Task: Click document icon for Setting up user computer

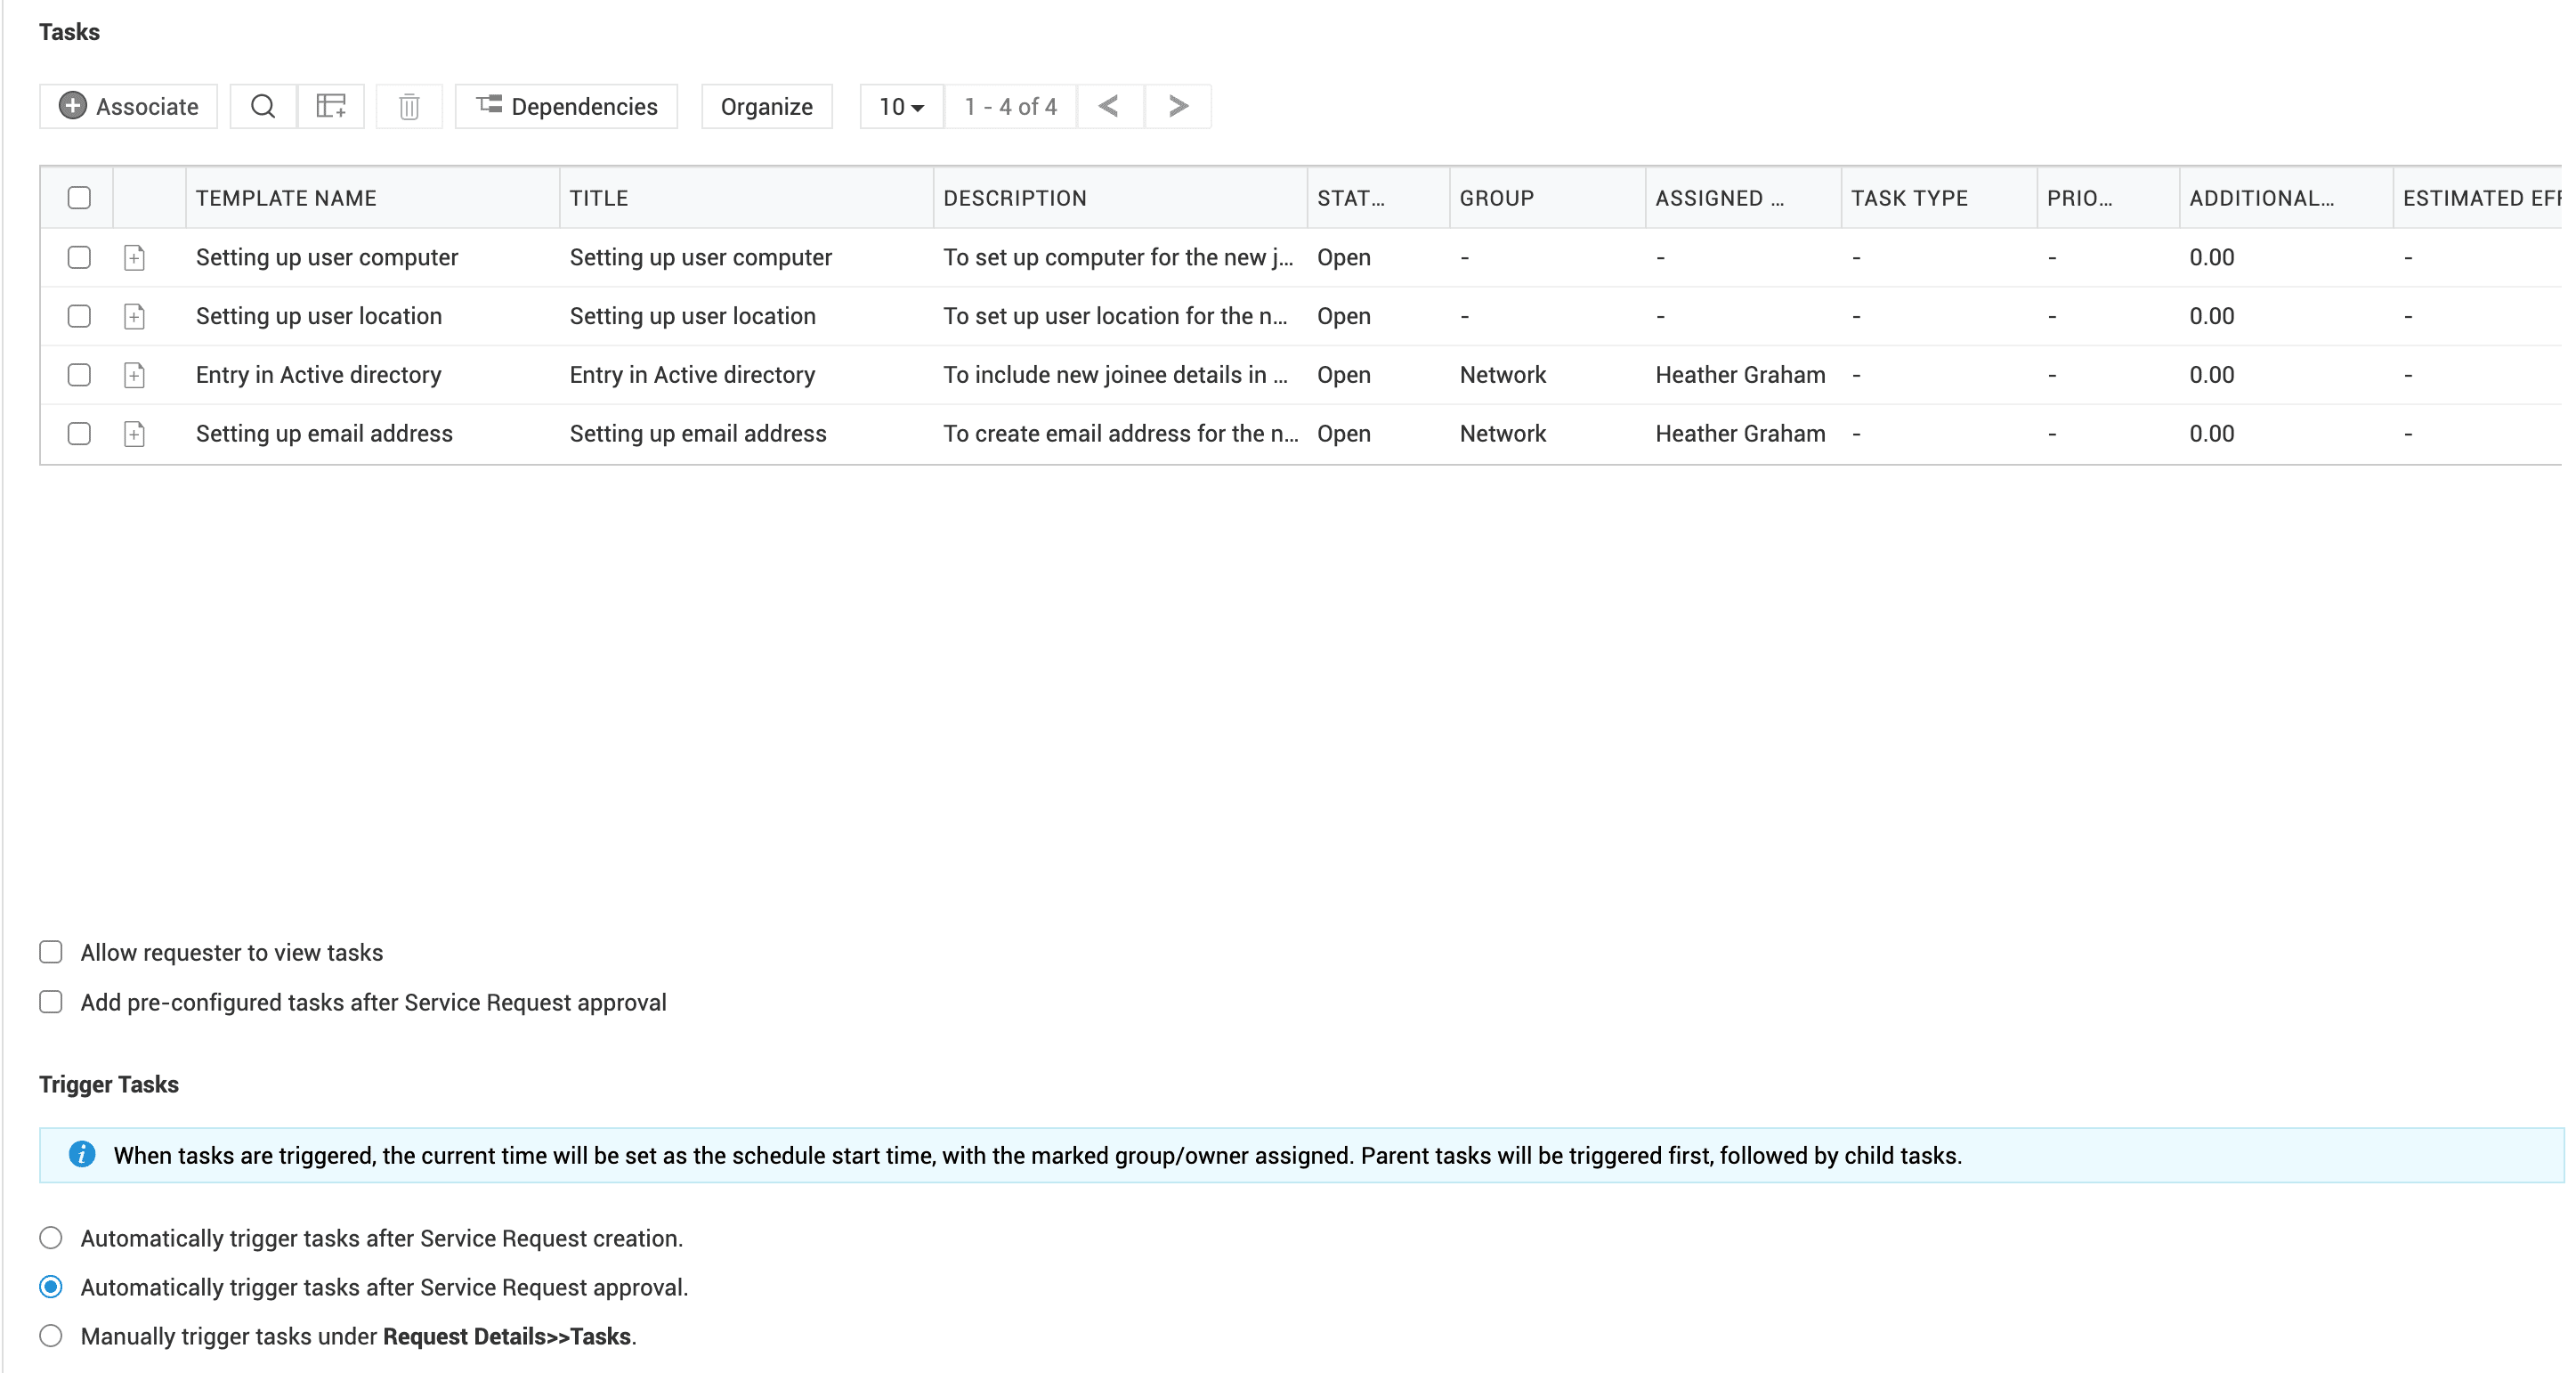Action: point(134,258)
